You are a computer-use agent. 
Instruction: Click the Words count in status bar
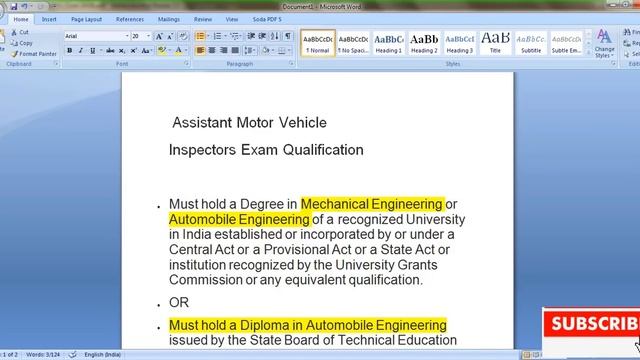[43, 355]
